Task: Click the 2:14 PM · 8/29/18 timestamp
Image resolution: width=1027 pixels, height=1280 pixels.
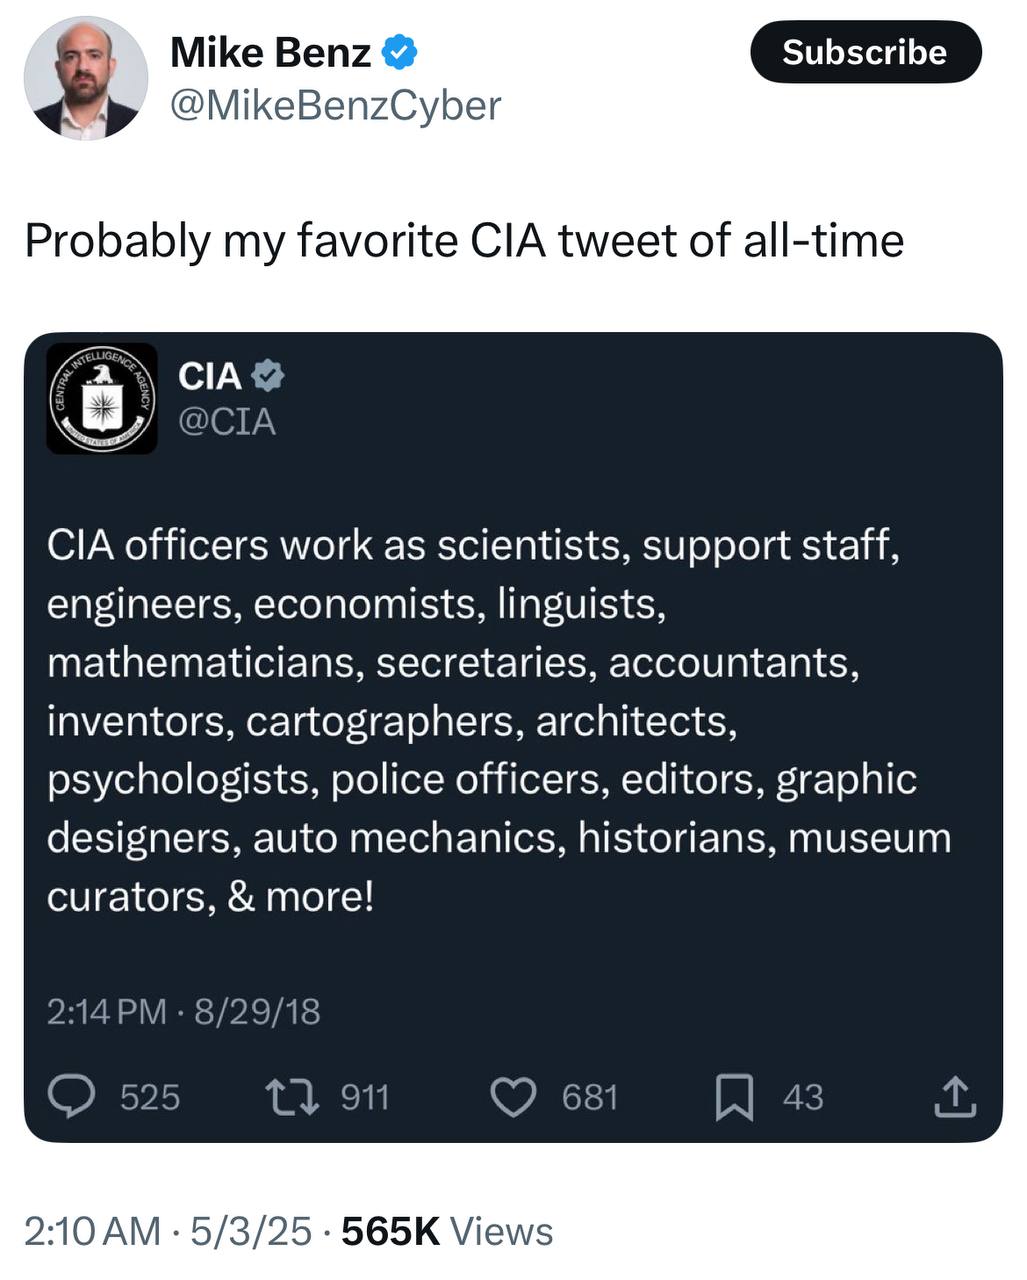Action: [184, 1012]
